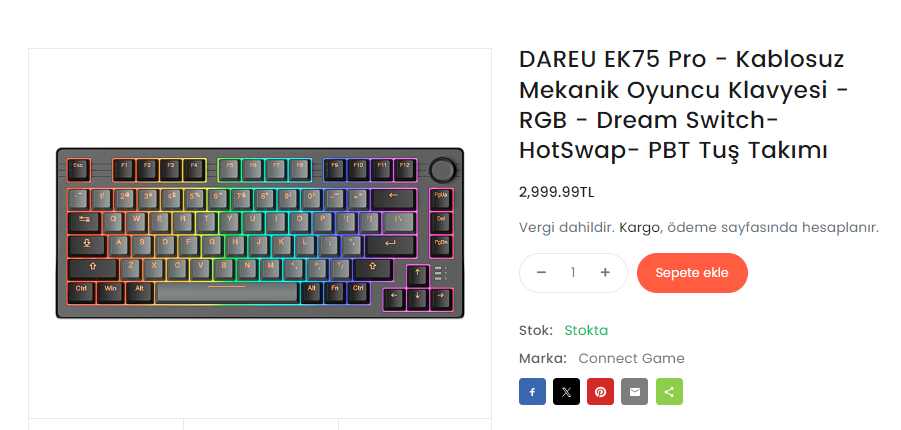This screenshot has width=901, height=430.
Task: Share product on Facebook
Action: 532,391
